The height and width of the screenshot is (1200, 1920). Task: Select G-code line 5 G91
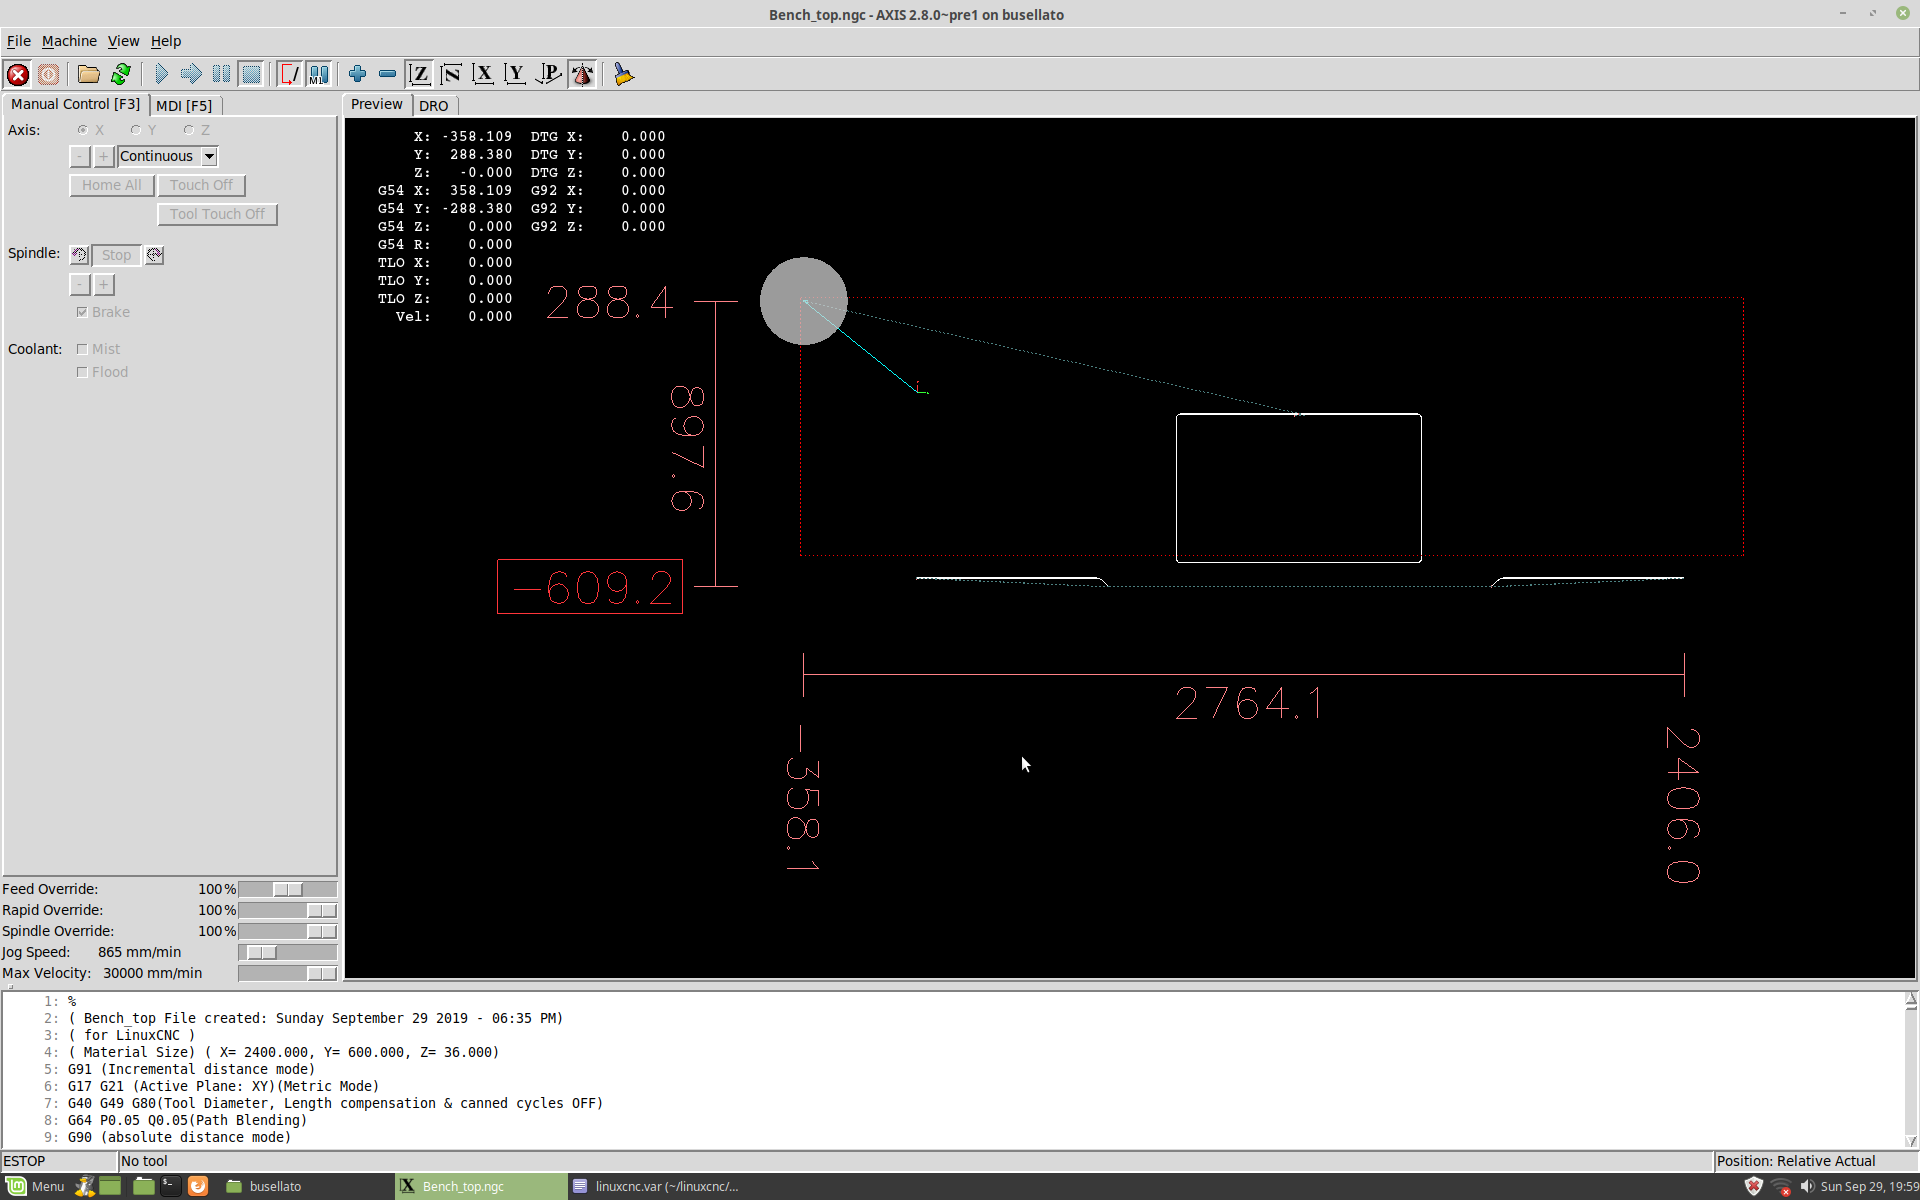click(x=190, y=1069)
